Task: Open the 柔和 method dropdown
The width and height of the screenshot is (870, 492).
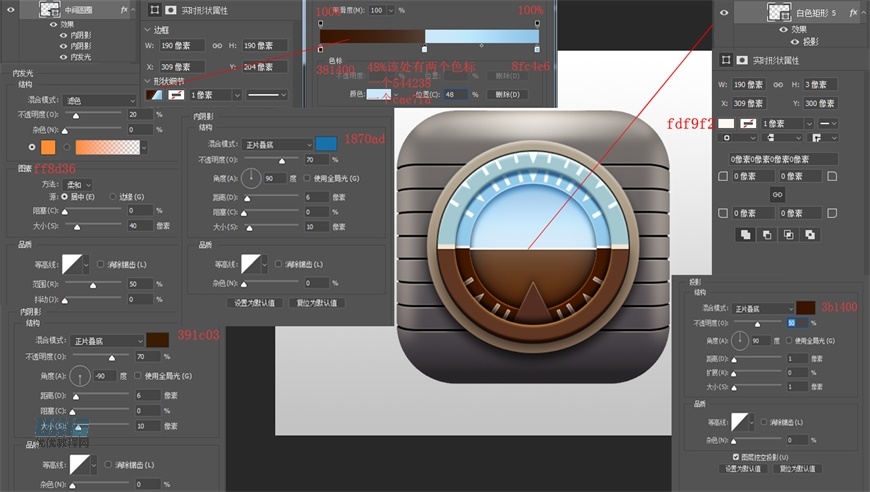Action: (x=78, y=184)
